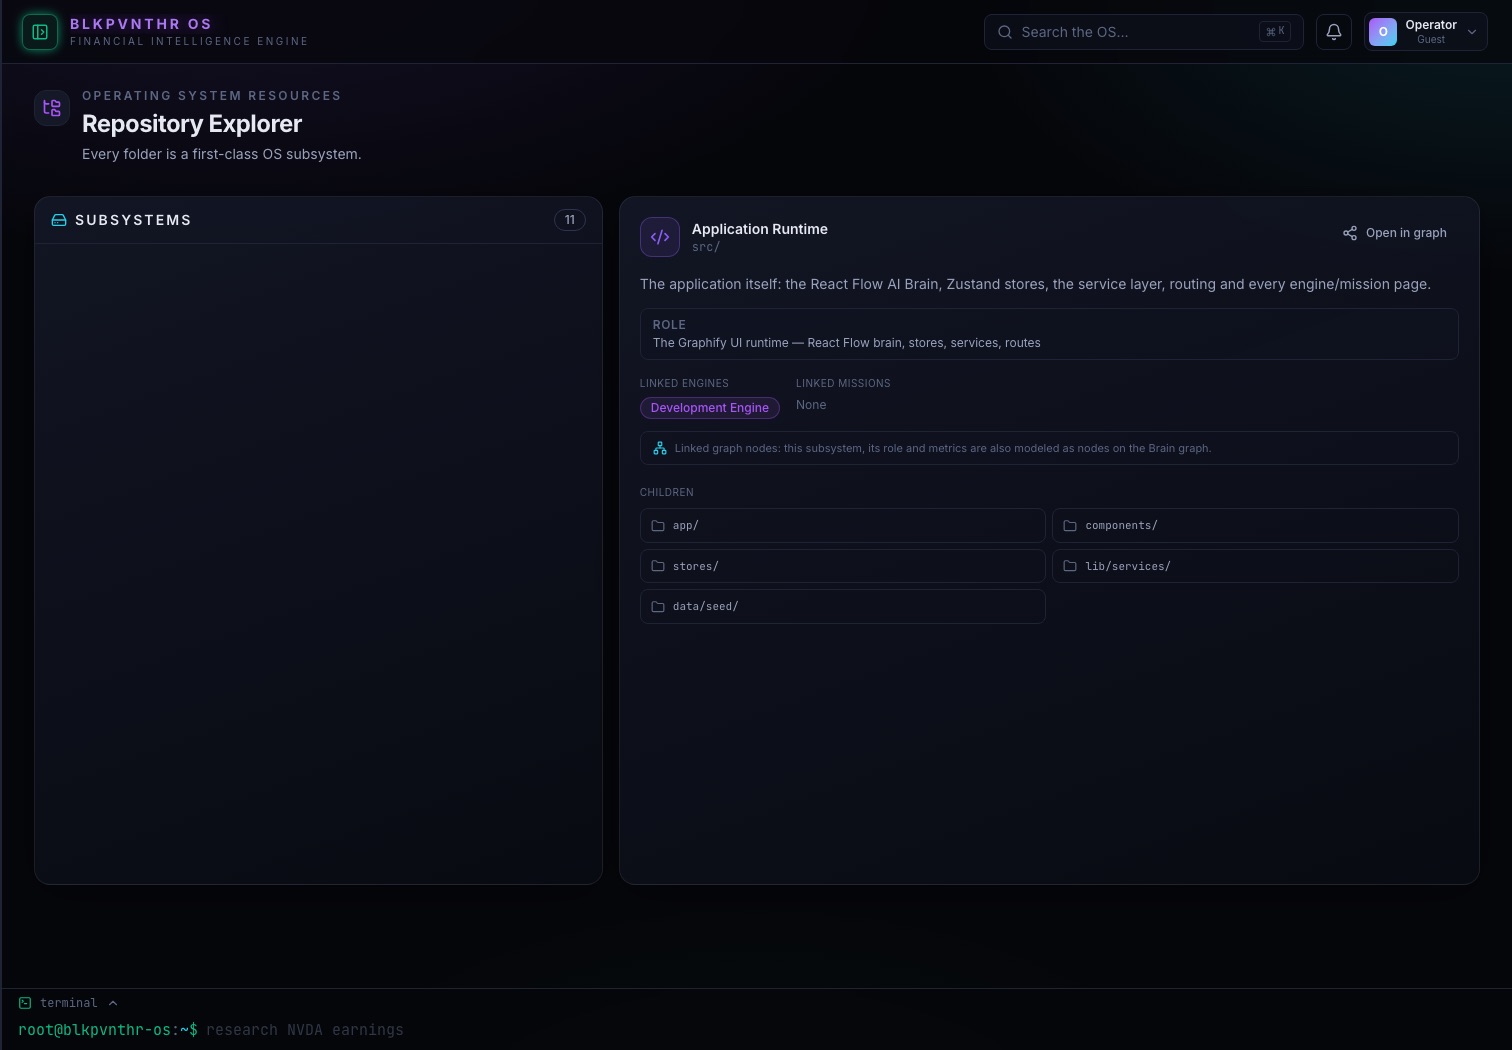Open the data/seed/ child folder
Image resolution: width=1512 pixels, height=1050 pixels.
pos(843,607)
